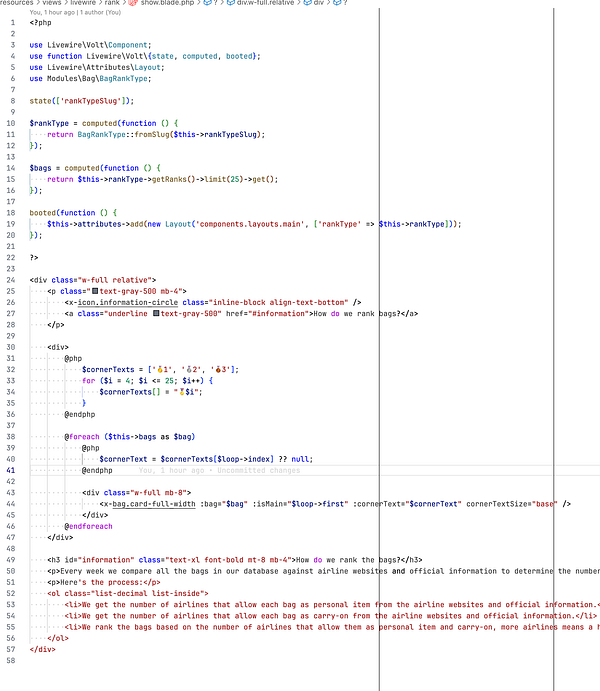
Task: Click the gold medal emoji in $cornerTexts array
Action: coord(160,370)
